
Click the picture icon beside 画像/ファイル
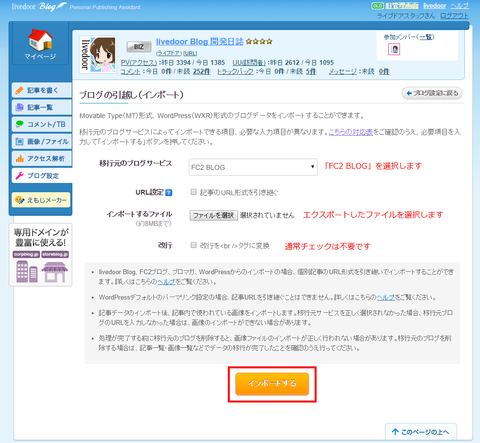pyautogui.click(x=20, y=141)
